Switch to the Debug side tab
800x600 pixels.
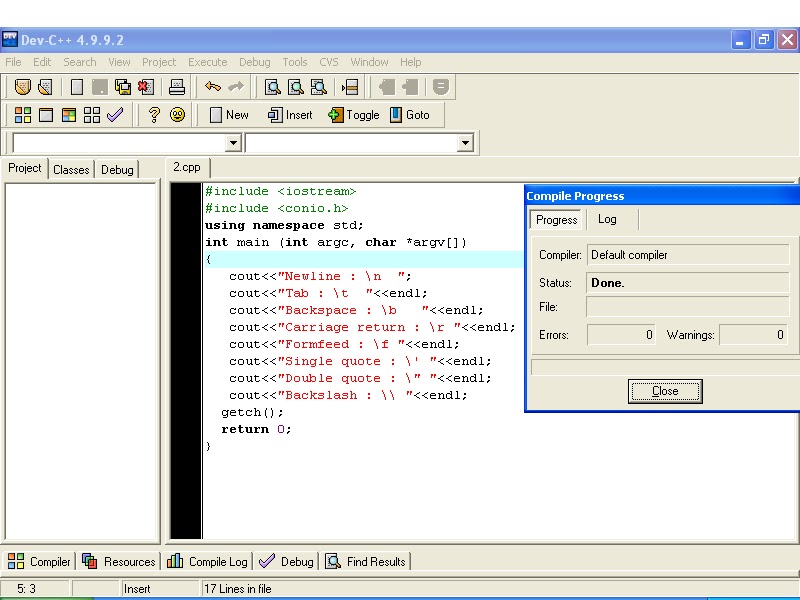coord(117,169)
